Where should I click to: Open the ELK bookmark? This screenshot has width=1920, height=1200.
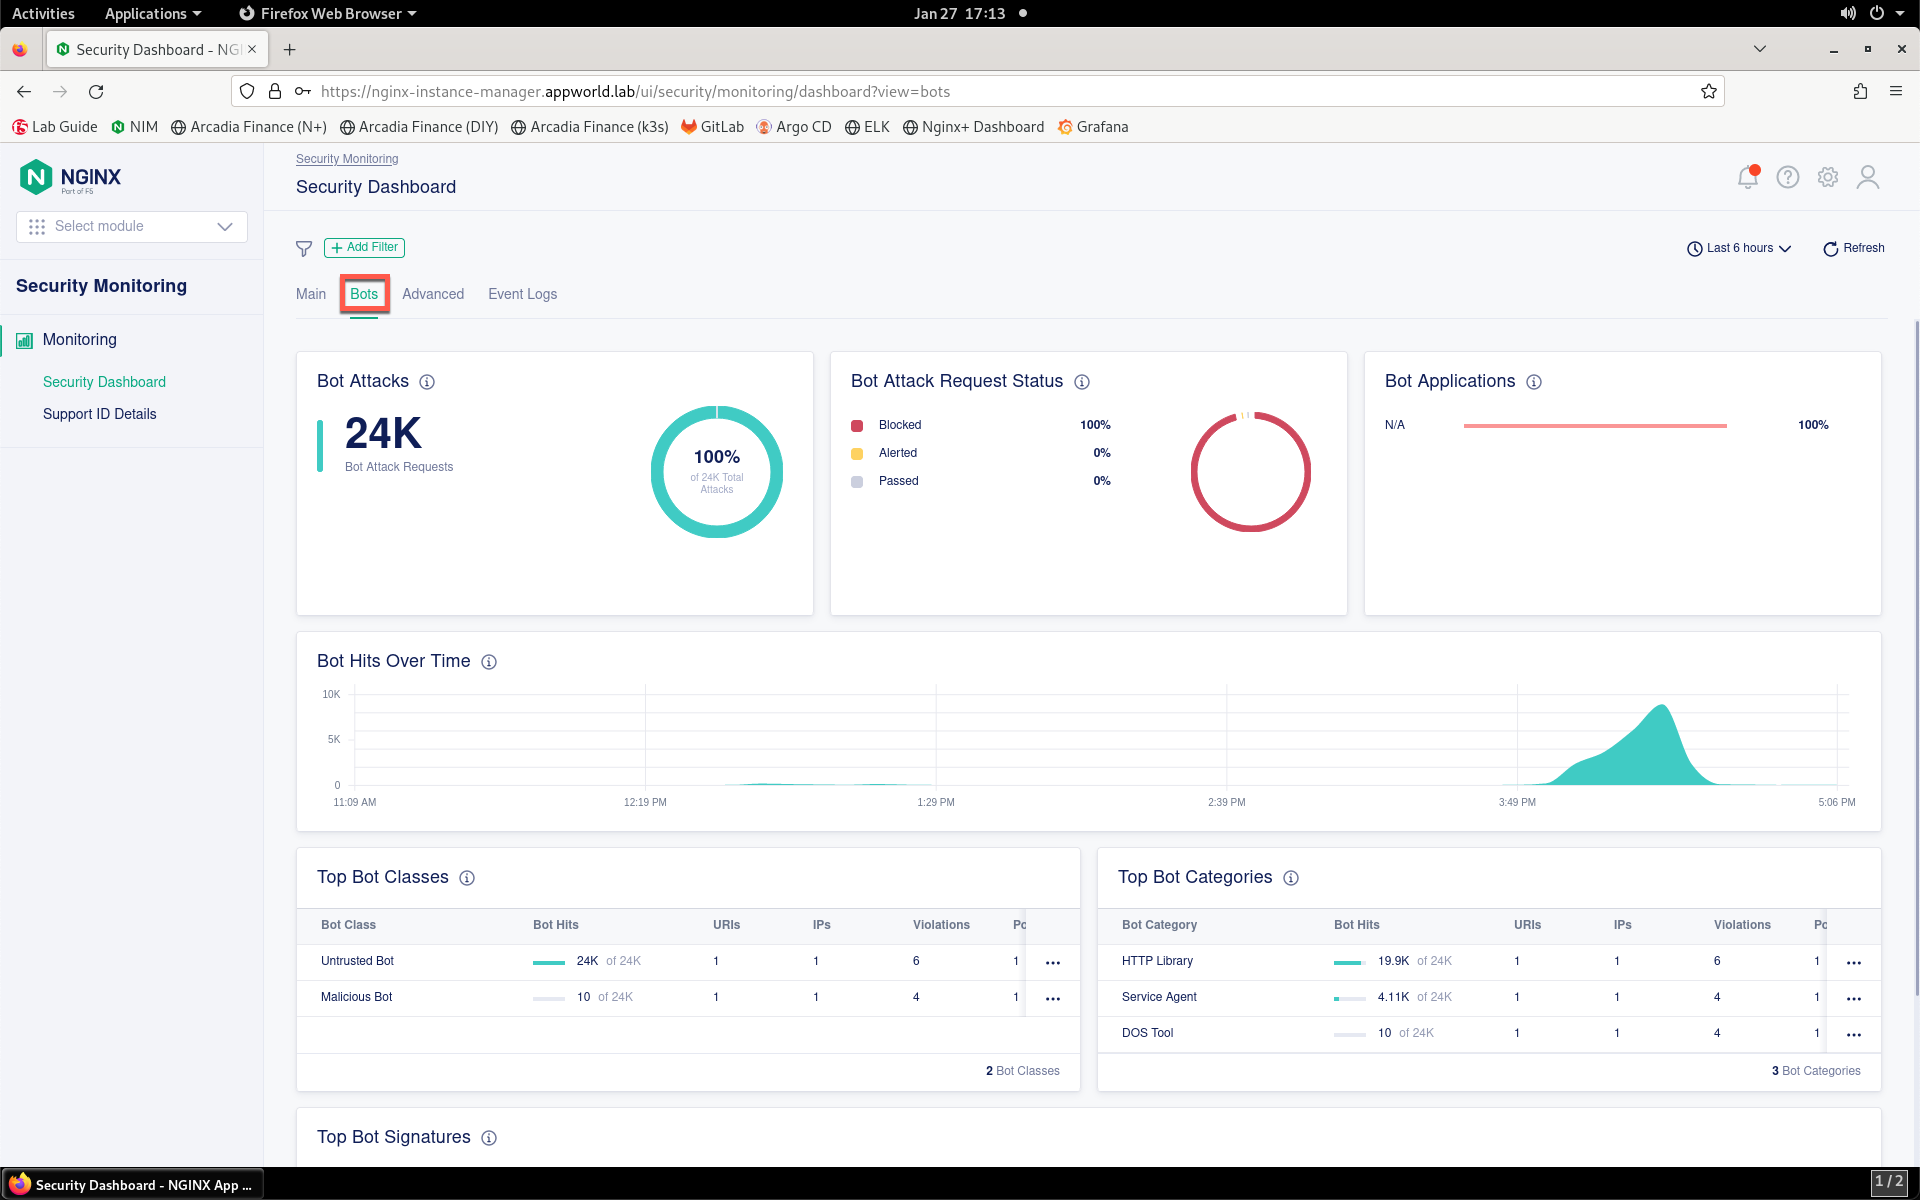tap(867, 127)
